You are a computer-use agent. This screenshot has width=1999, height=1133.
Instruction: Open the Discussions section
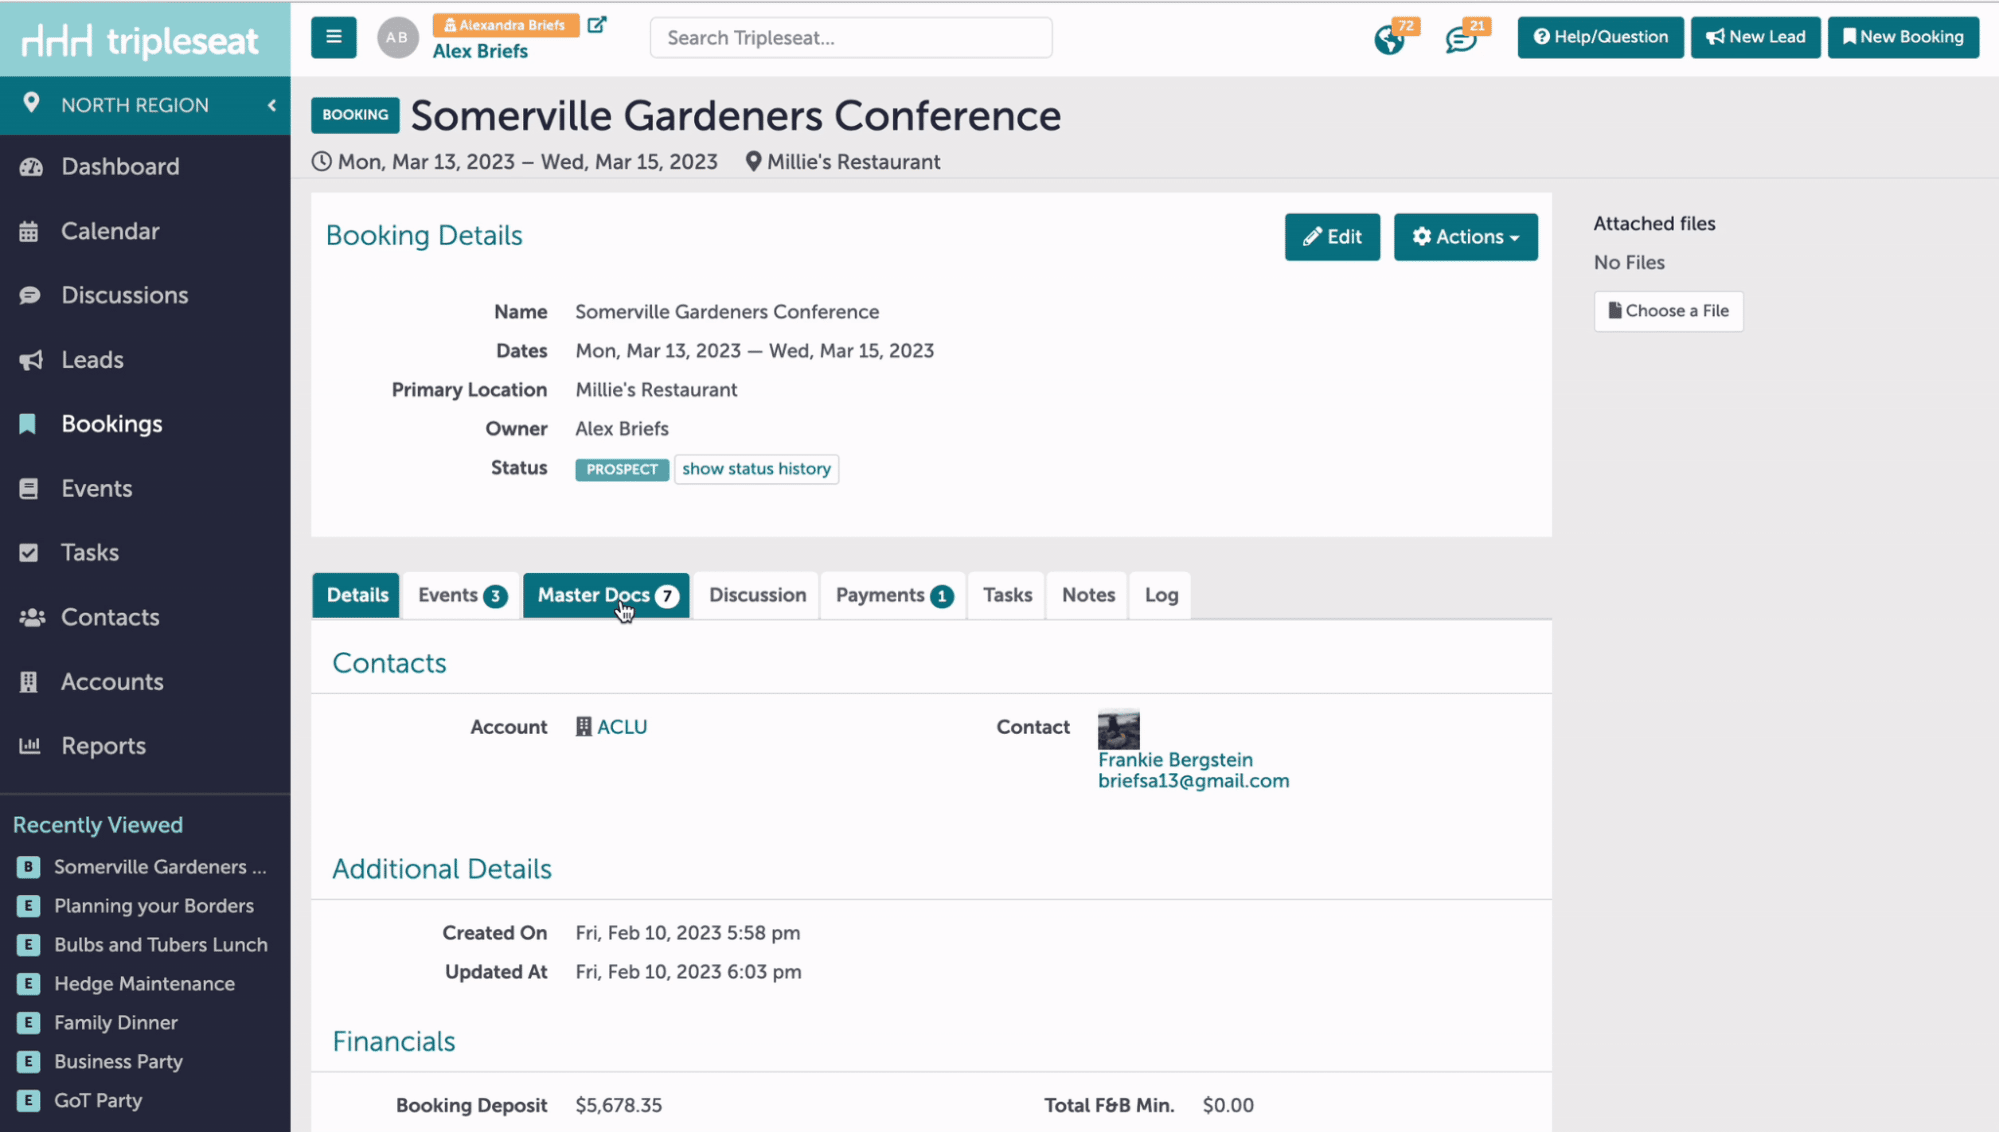click(x=124, y=295)
